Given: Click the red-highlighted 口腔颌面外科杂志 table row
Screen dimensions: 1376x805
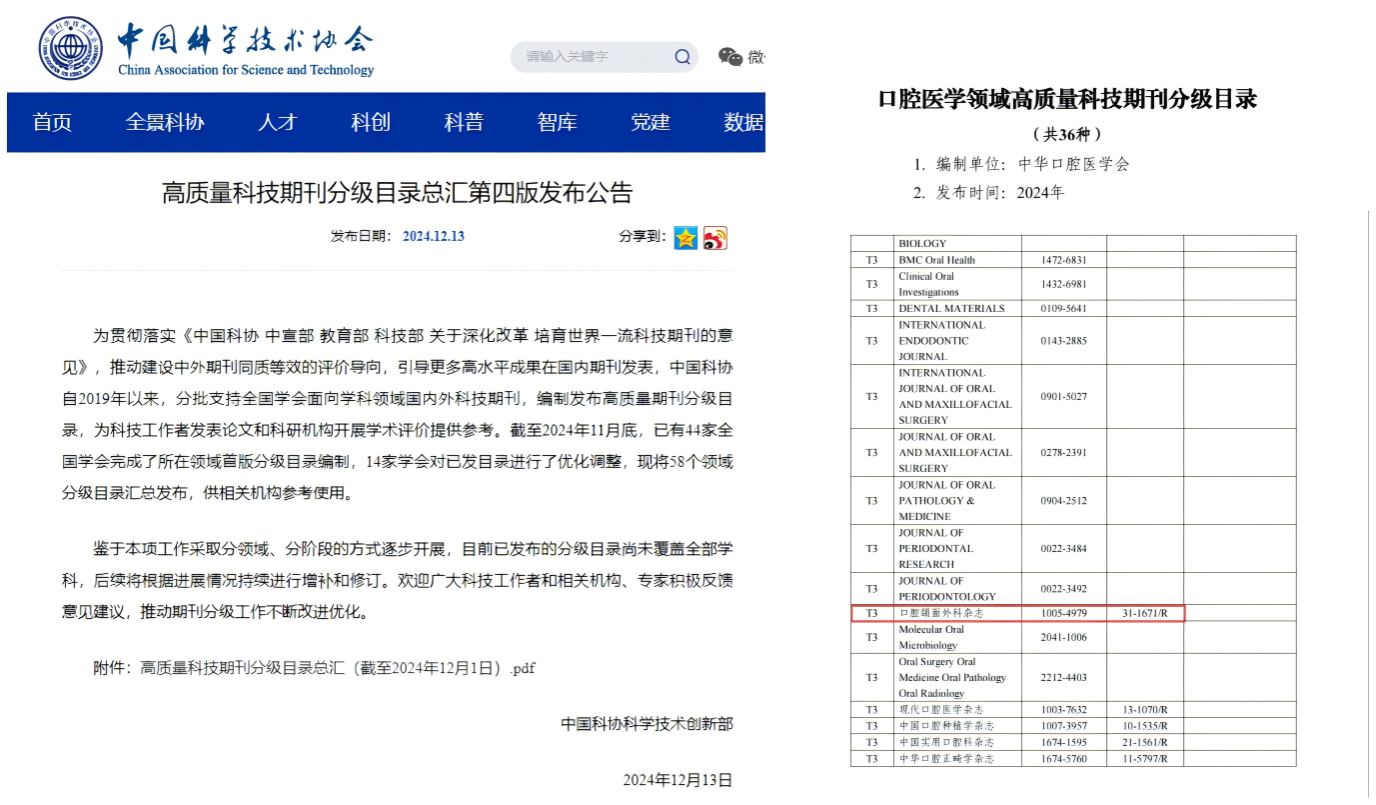Looking at the screenshot, I should pos(1017,613).
